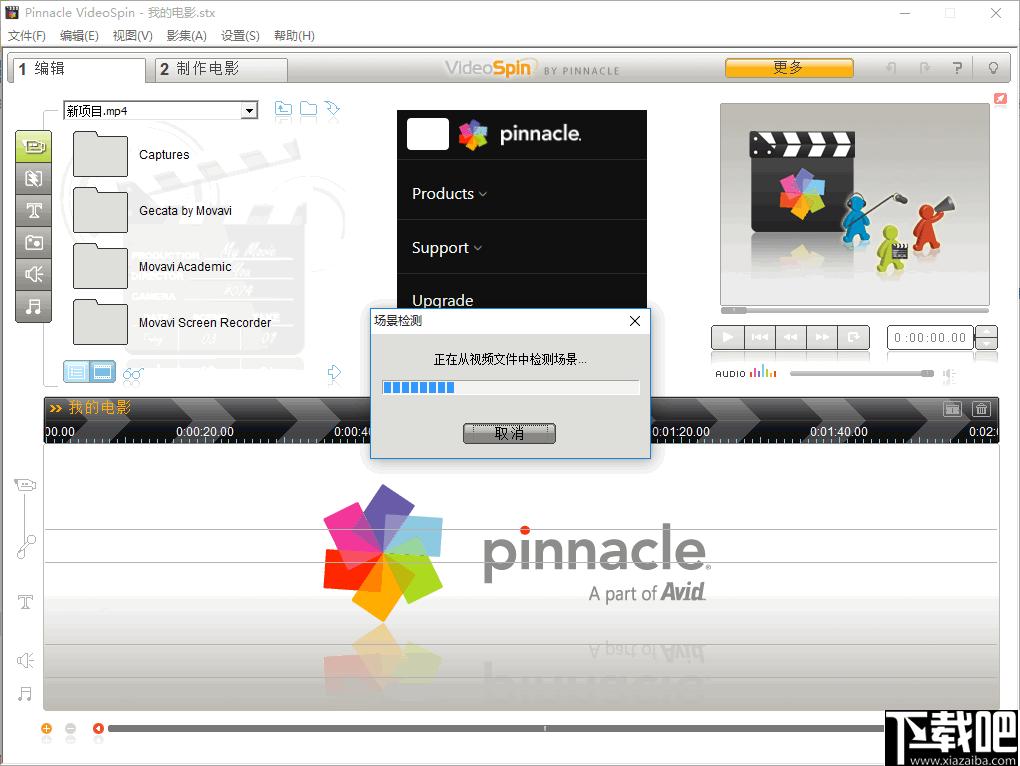Open the sound effects album tab icon

33,274
